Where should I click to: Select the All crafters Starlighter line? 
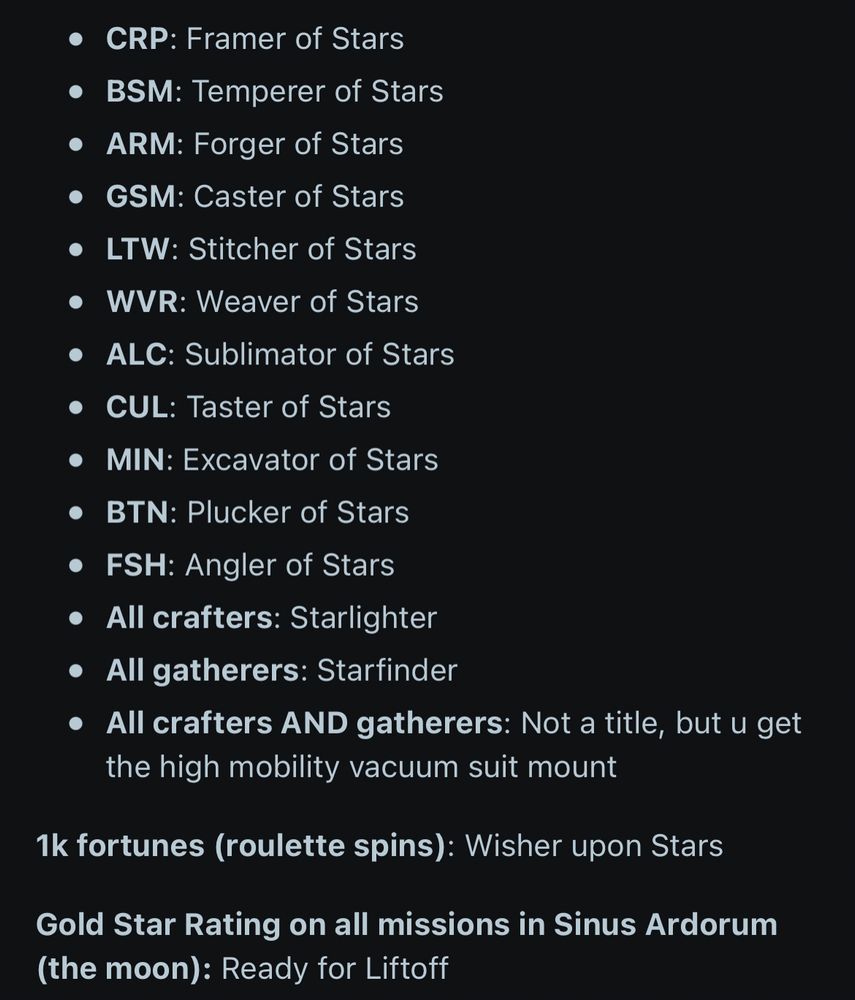coord(271,617)
